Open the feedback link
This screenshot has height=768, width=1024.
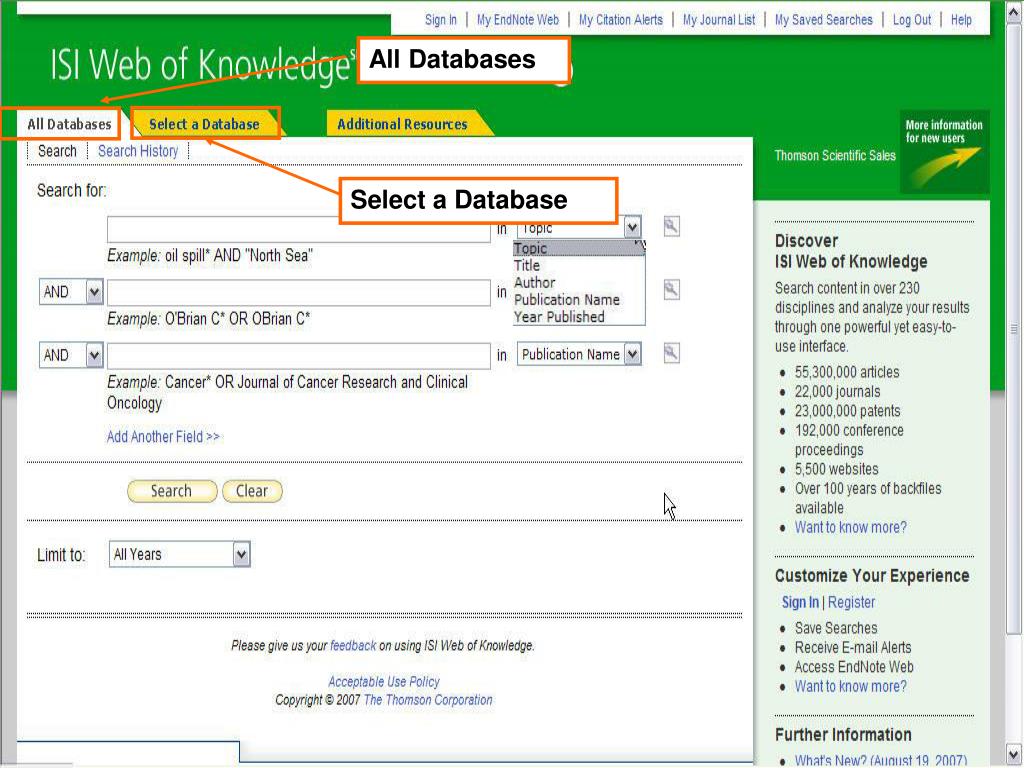point(353,646)
